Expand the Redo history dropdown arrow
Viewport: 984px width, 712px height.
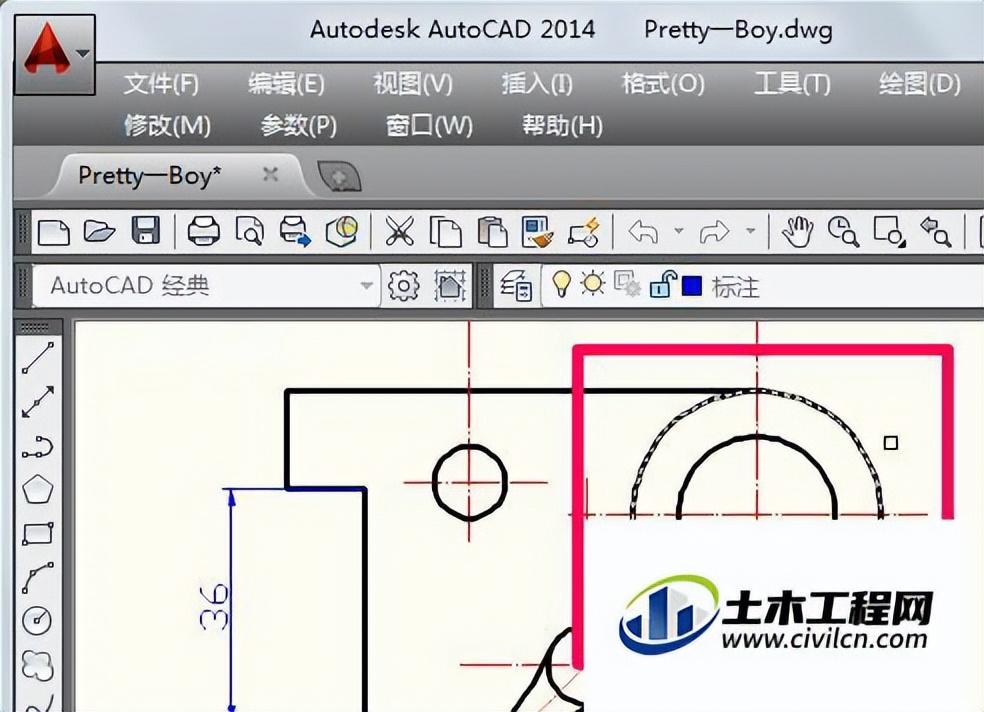point(752,231)
